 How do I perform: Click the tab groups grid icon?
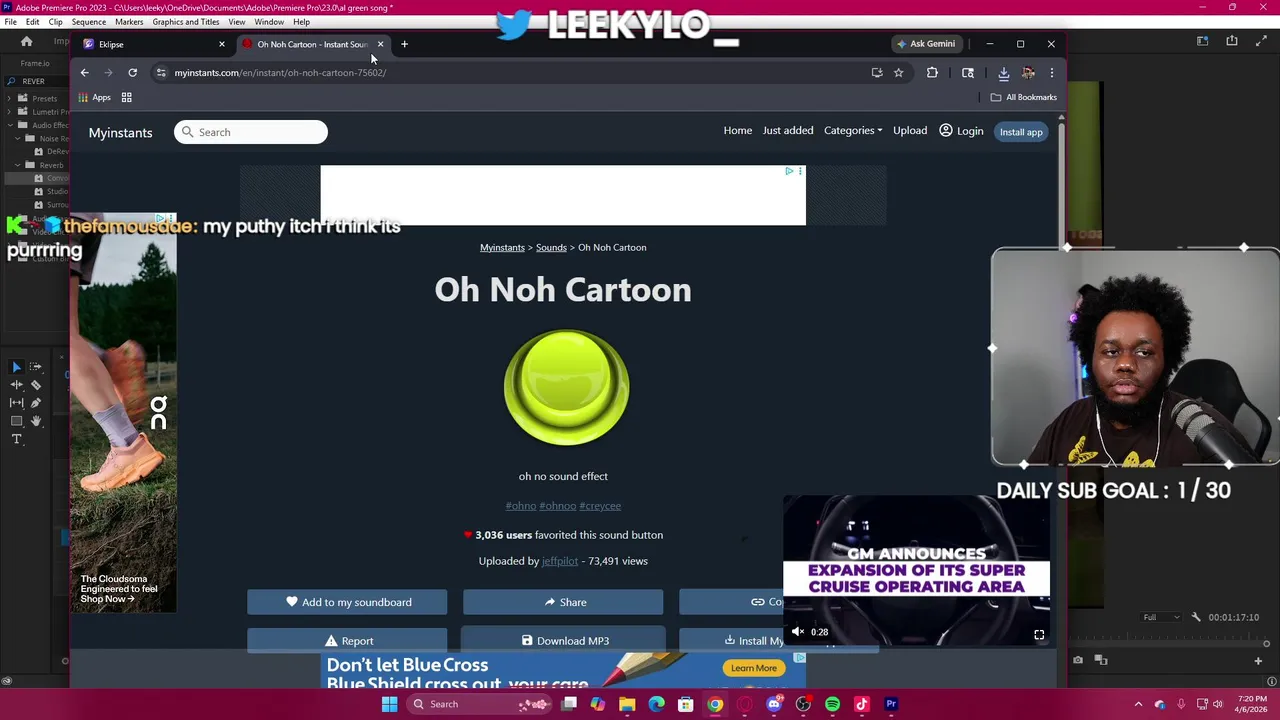coord(126,97)
